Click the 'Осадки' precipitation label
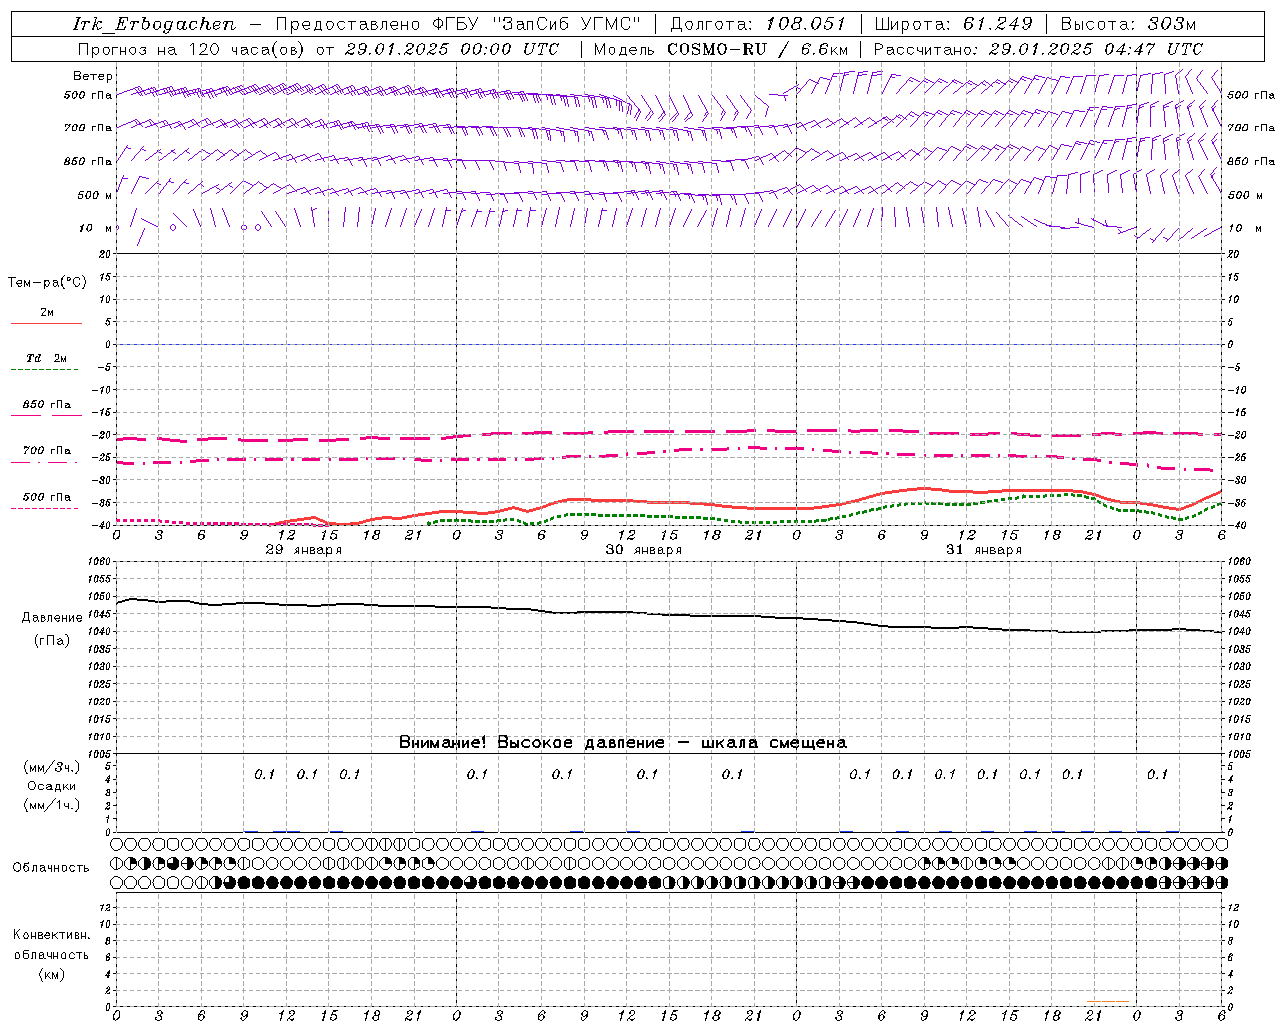 tap(52, 786)
